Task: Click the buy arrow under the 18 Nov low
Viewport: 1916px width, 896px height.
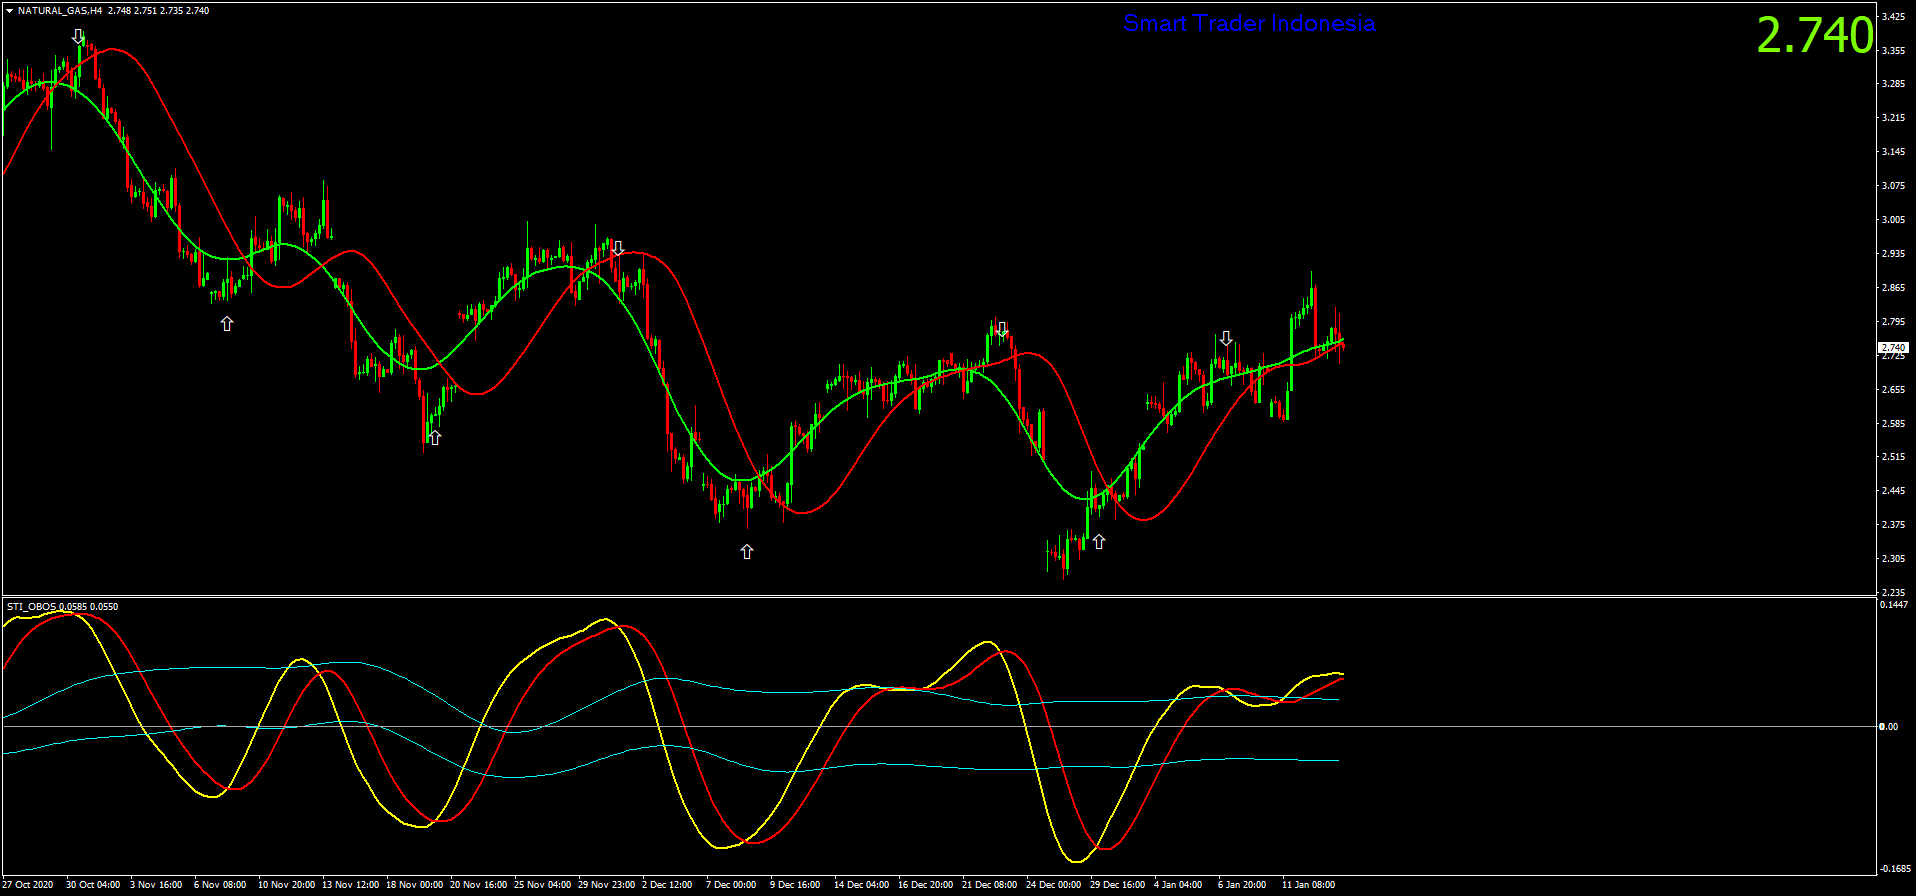Action: [x=434, y=437]
